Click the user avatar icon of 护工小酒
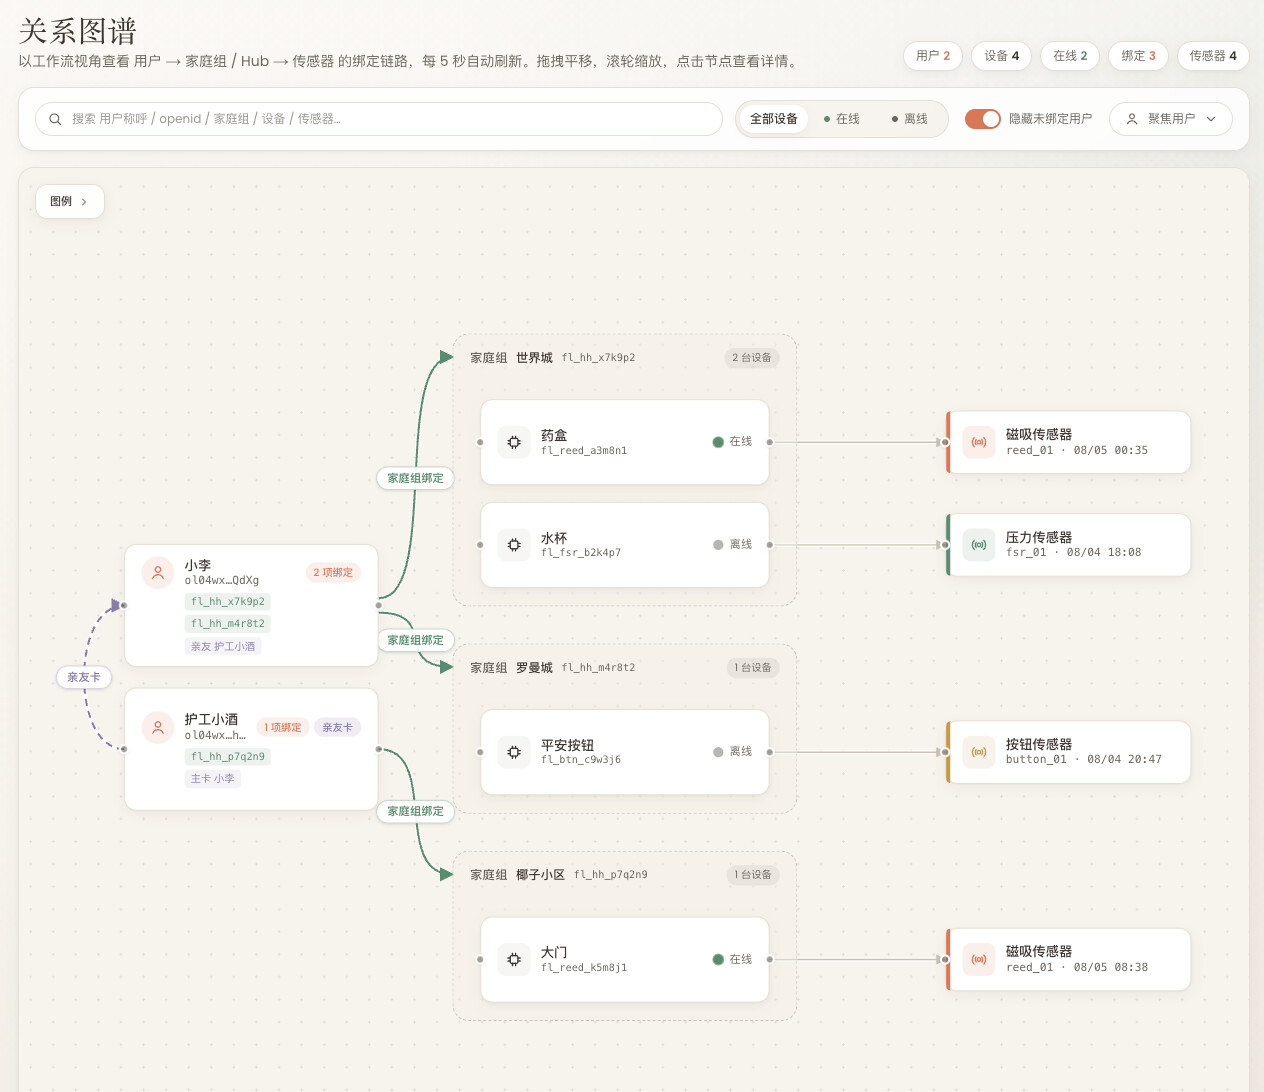This screenshot has width=1264, height=1092. click(x=158, y=728)
